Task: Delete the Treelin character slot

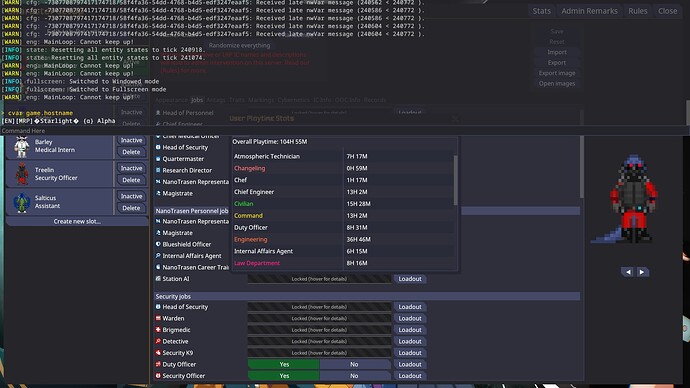Action: click(131, 180)
